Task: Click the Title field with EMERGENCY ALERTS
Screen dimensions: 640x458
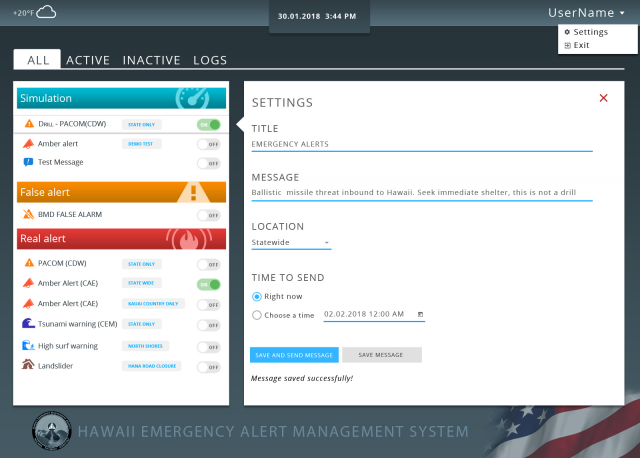Action: pyautogui.click(x=422, y=145)
